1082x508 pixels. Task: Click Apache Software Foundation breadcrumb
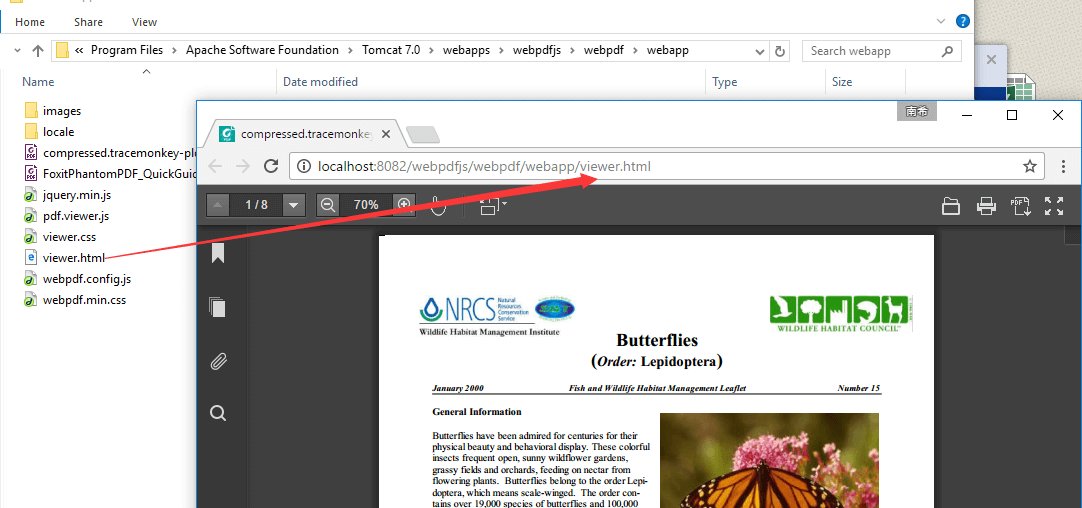(x=262, y=50)
